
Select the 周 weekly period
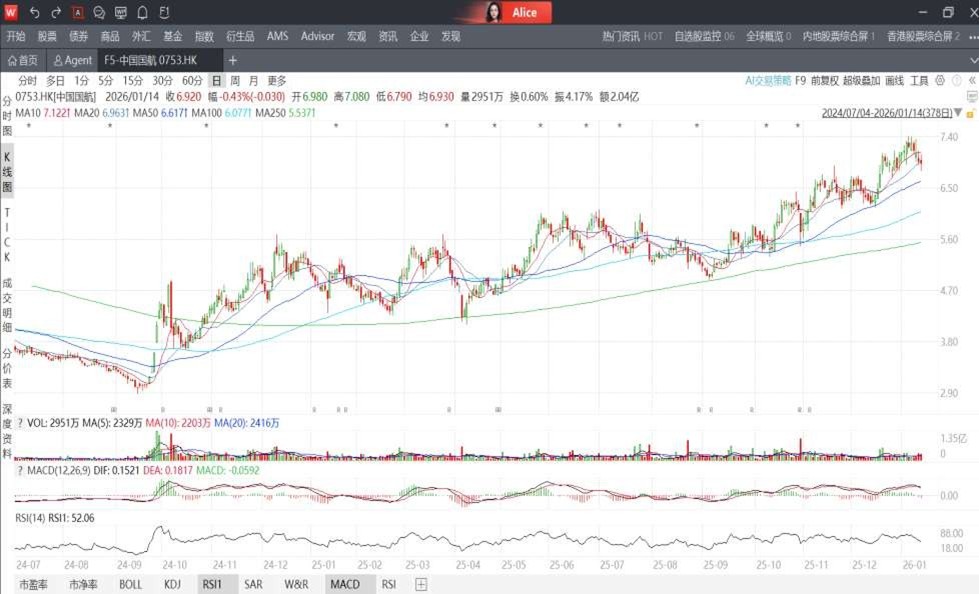234,80
